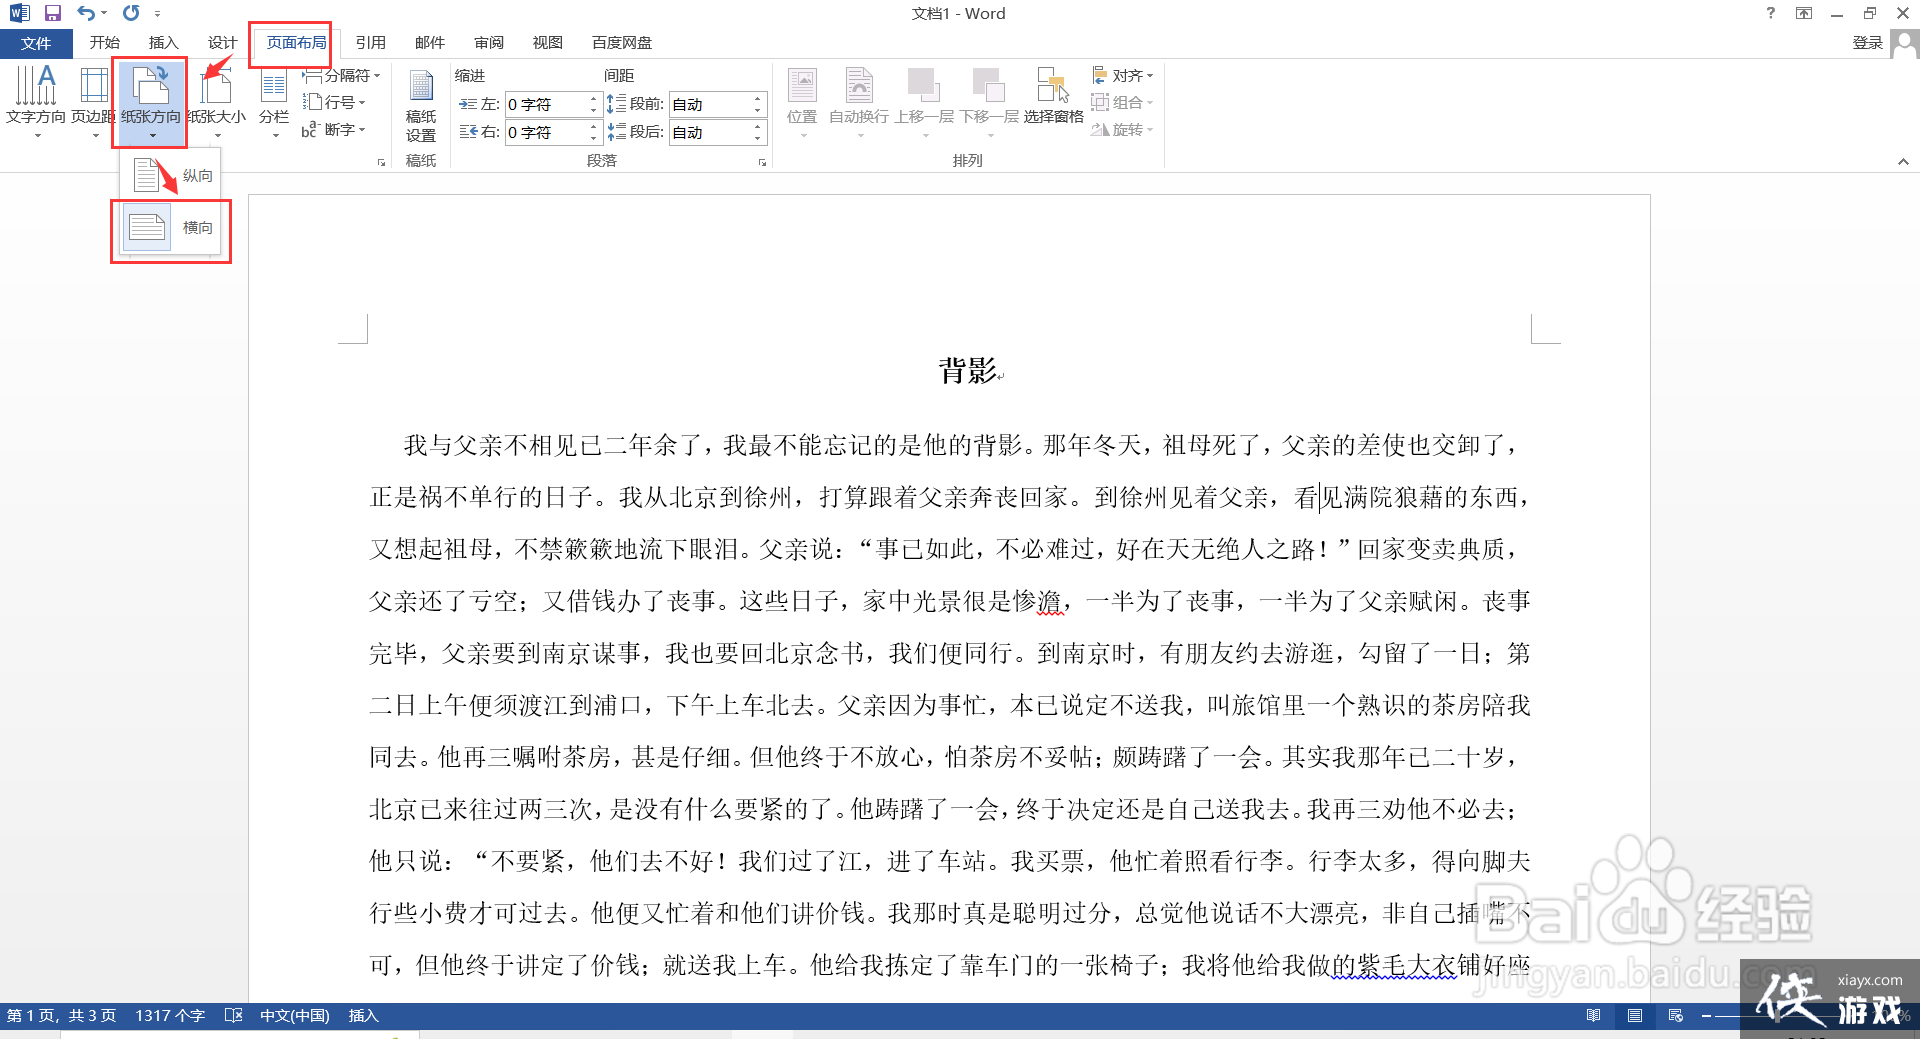This screenshot has width=1920, height=1039.
Task: Customize Quick Access Toolbar dropdown arrow
Action: 157,13
